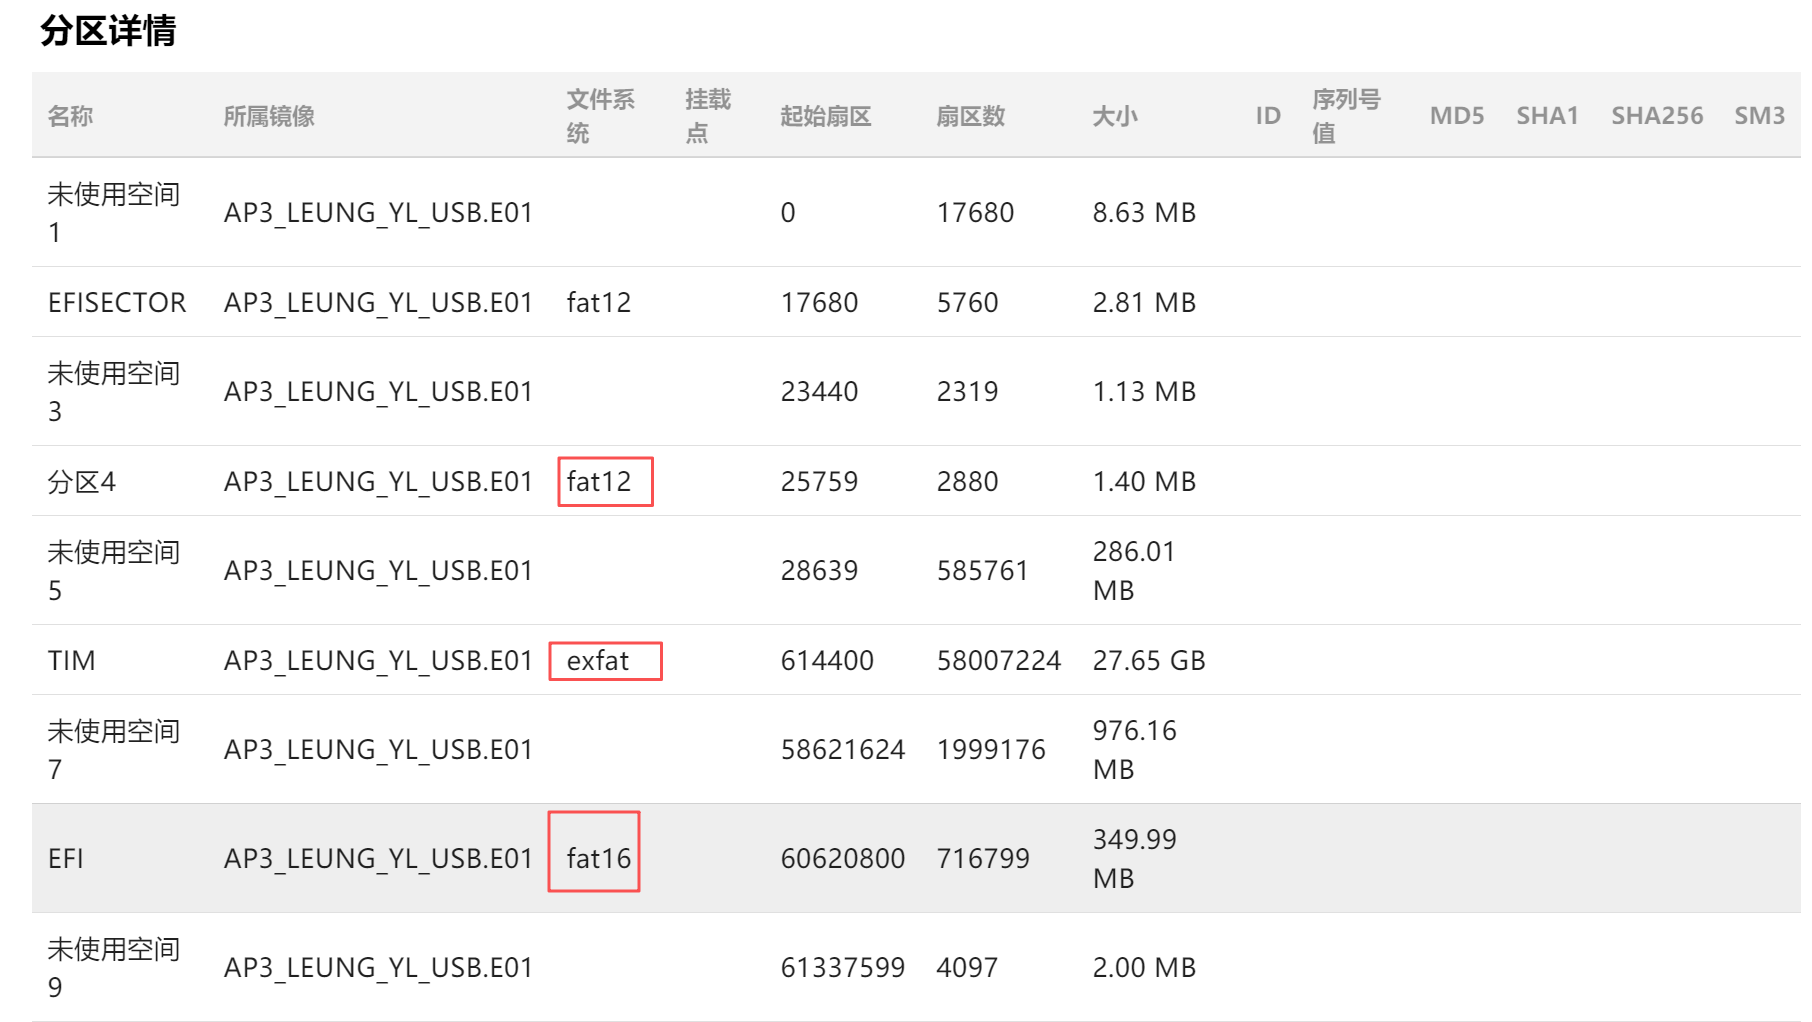Click the 所属镜像 column header
This screenshot has width=1812, height=1022.
pyautogui.click(x=269, y=116)
